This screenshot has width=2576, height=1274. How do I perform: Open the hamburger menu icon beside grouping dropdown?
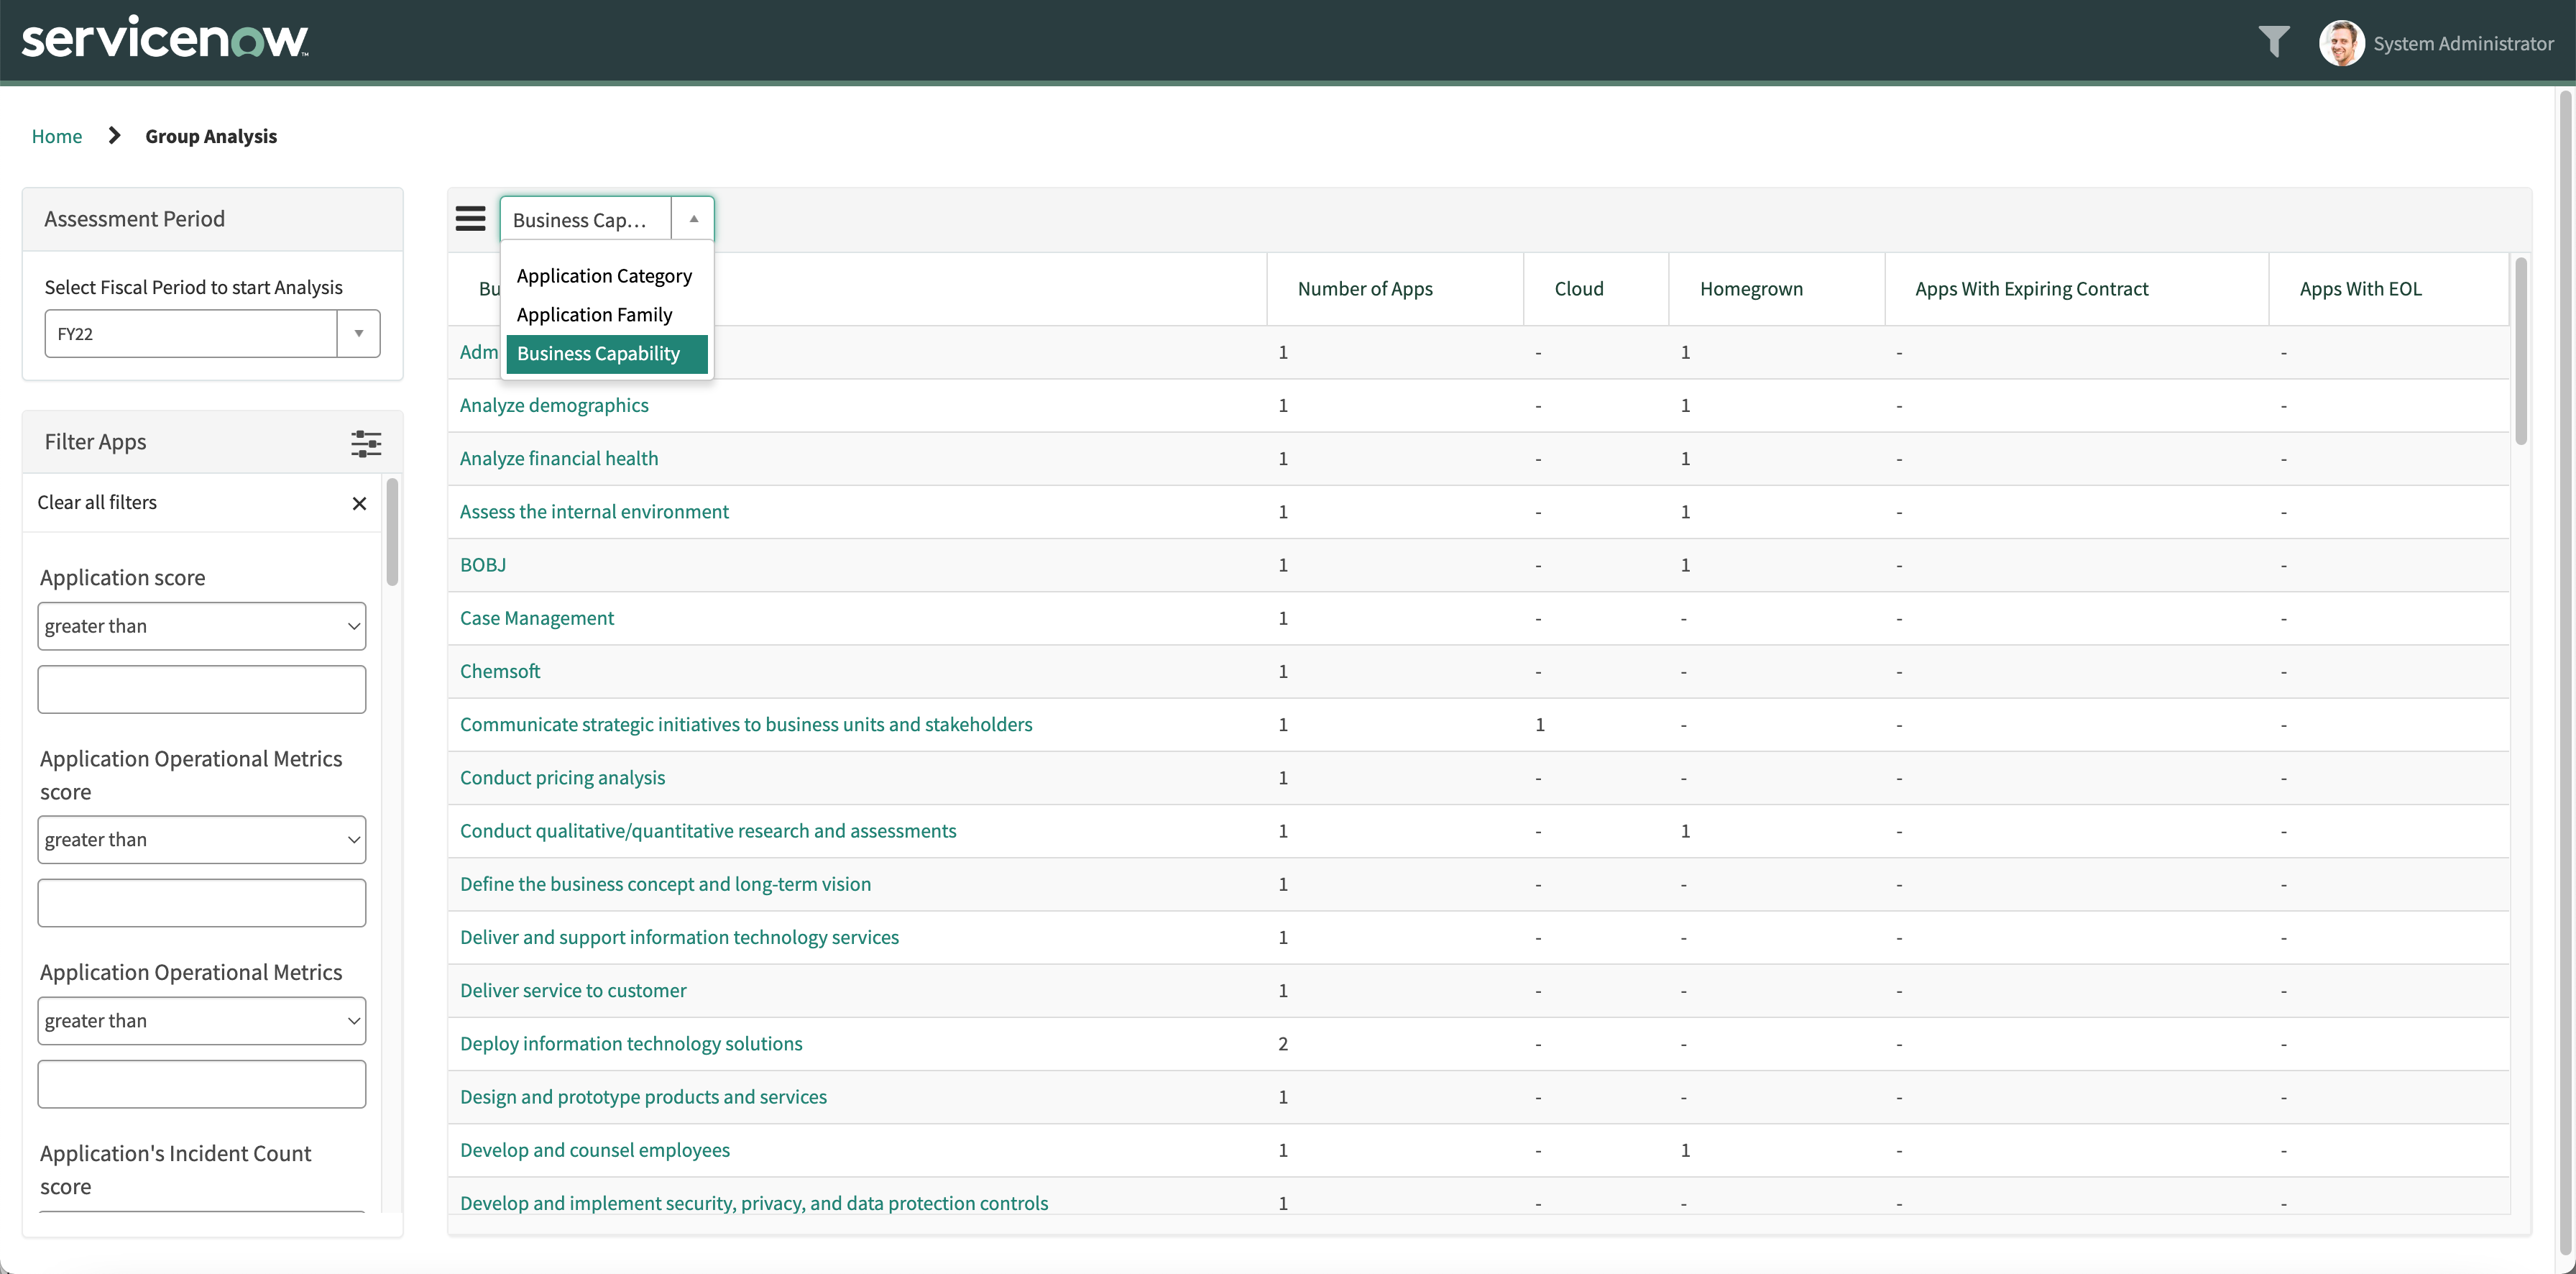[470, 218]
